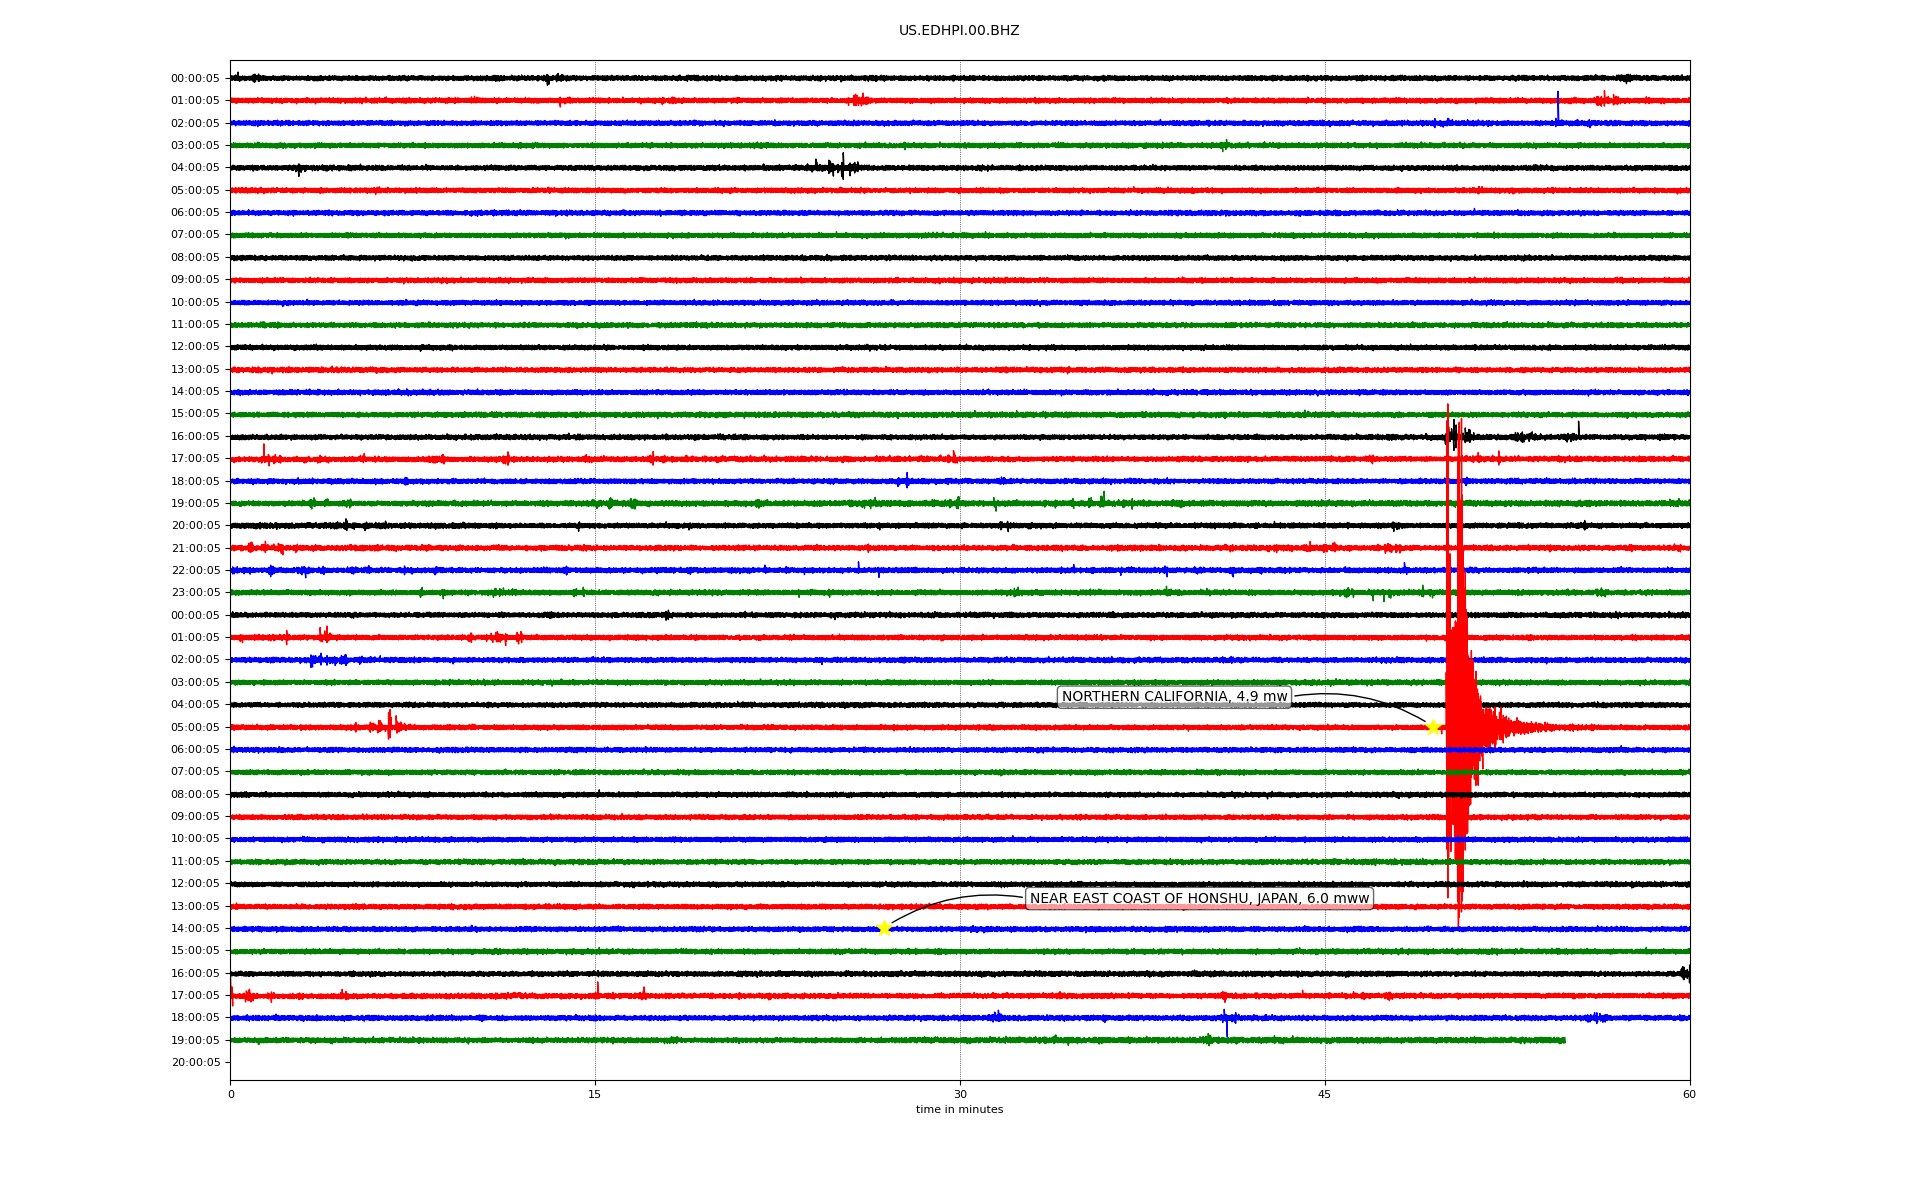This screenshot has height=1200, width=1920.
Task: Click the NORTHERN CALIFORNIA, 4.9 mw label
Action: click(1174, 697)
